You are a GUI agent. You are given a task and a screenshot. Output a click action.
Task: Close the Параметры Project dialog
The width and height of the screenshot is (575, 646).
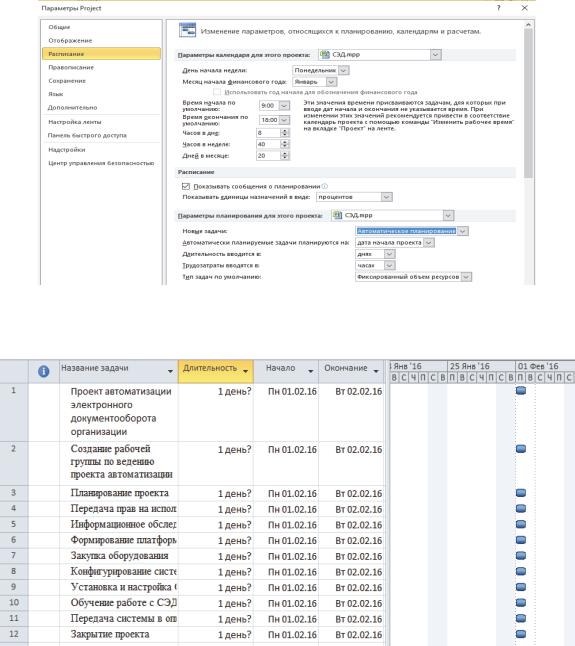(524, 8)
